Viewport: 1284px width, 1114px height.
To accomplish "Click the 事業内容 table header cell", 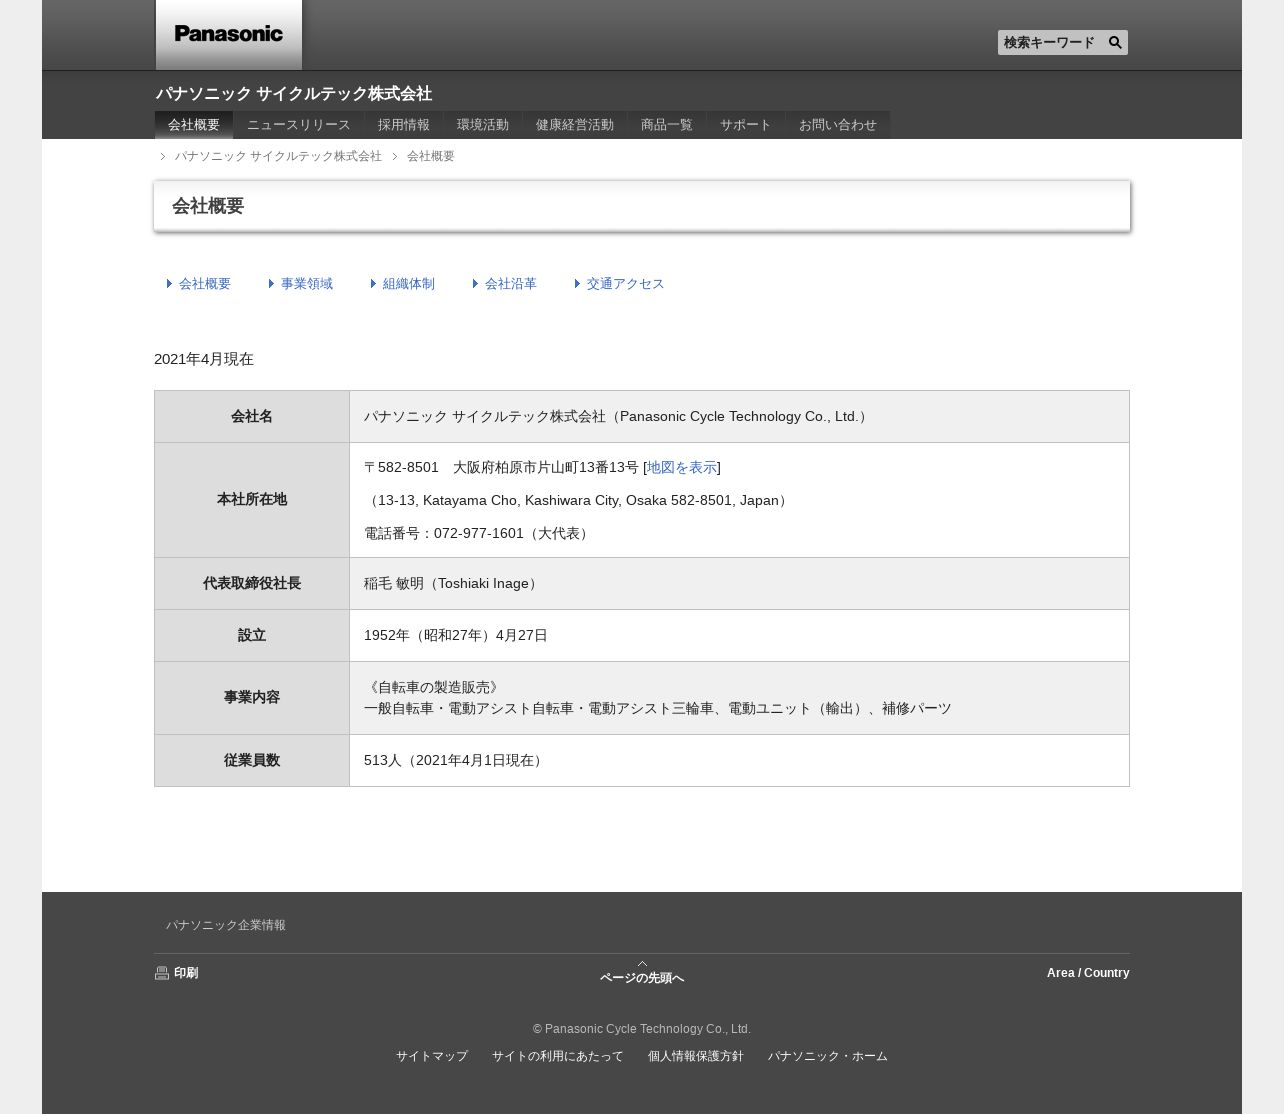I will [252, 698].
